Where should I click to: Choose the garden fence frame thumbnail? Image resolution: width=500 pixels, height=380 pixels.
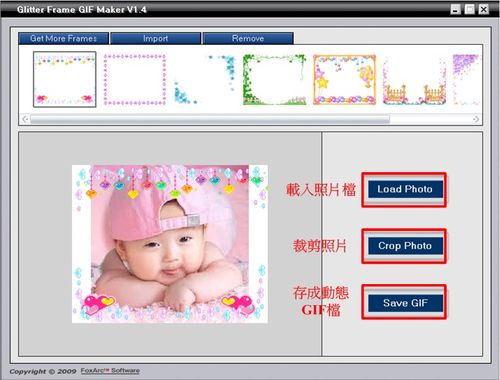click(x=414, y=80)
